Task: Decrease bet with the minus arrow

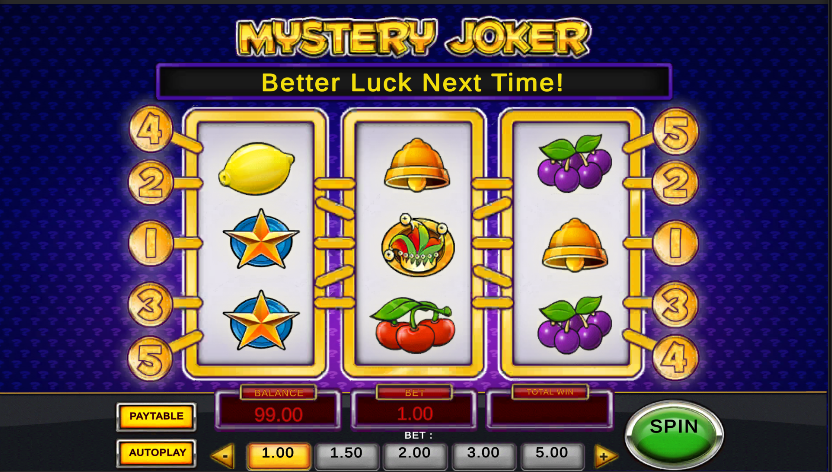Action: 224,456
